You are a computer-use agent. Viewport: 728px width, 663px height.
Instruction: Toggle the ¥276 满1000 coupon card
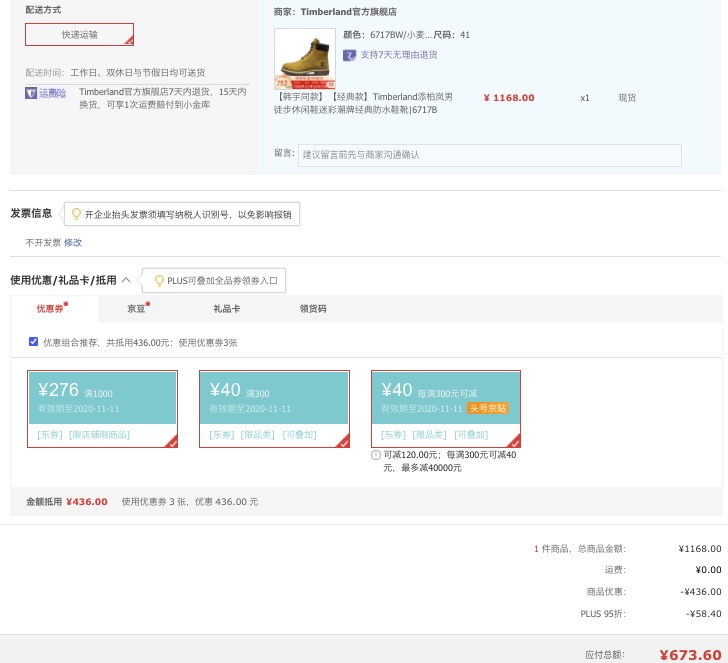[x=102, y=409]
